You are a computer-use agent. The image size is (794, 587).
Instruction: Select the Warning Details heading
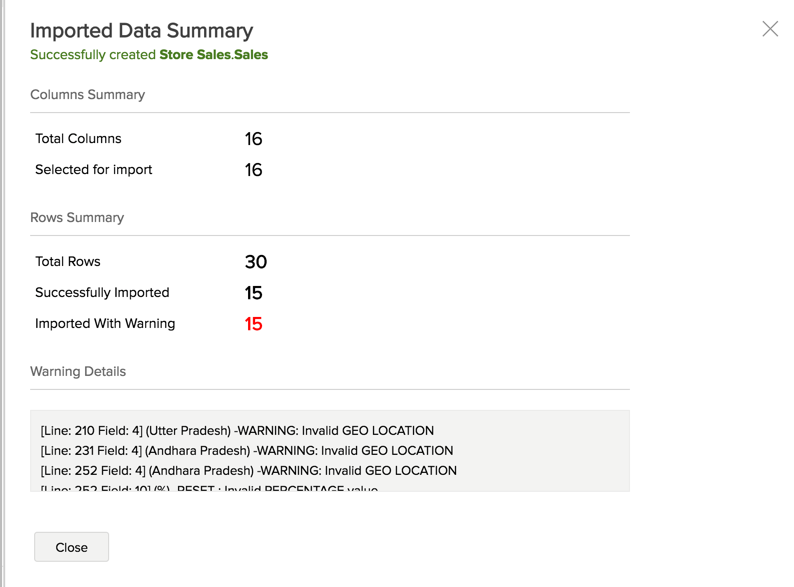pos(78,372)
